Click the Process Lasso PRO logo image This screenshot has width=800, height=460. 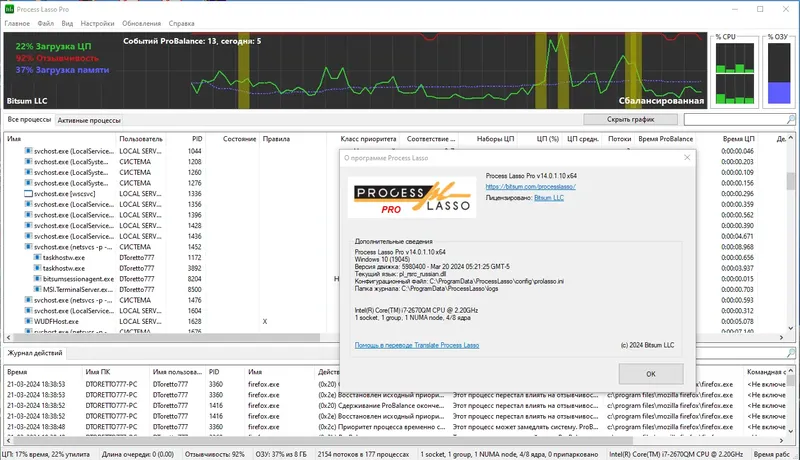point(412,197)
